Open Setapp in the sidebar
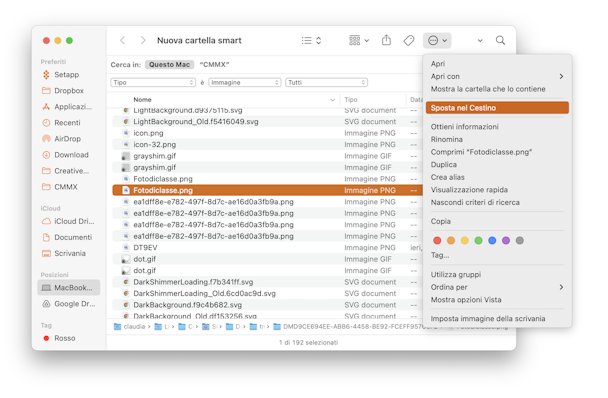The image size is (608, 398). click(x=66, y=74)
